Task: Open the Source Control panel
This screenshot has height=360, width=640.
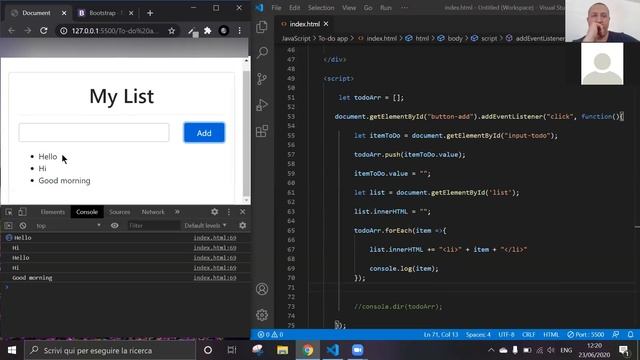Action: pyautogui.click(x=262, y=79)
